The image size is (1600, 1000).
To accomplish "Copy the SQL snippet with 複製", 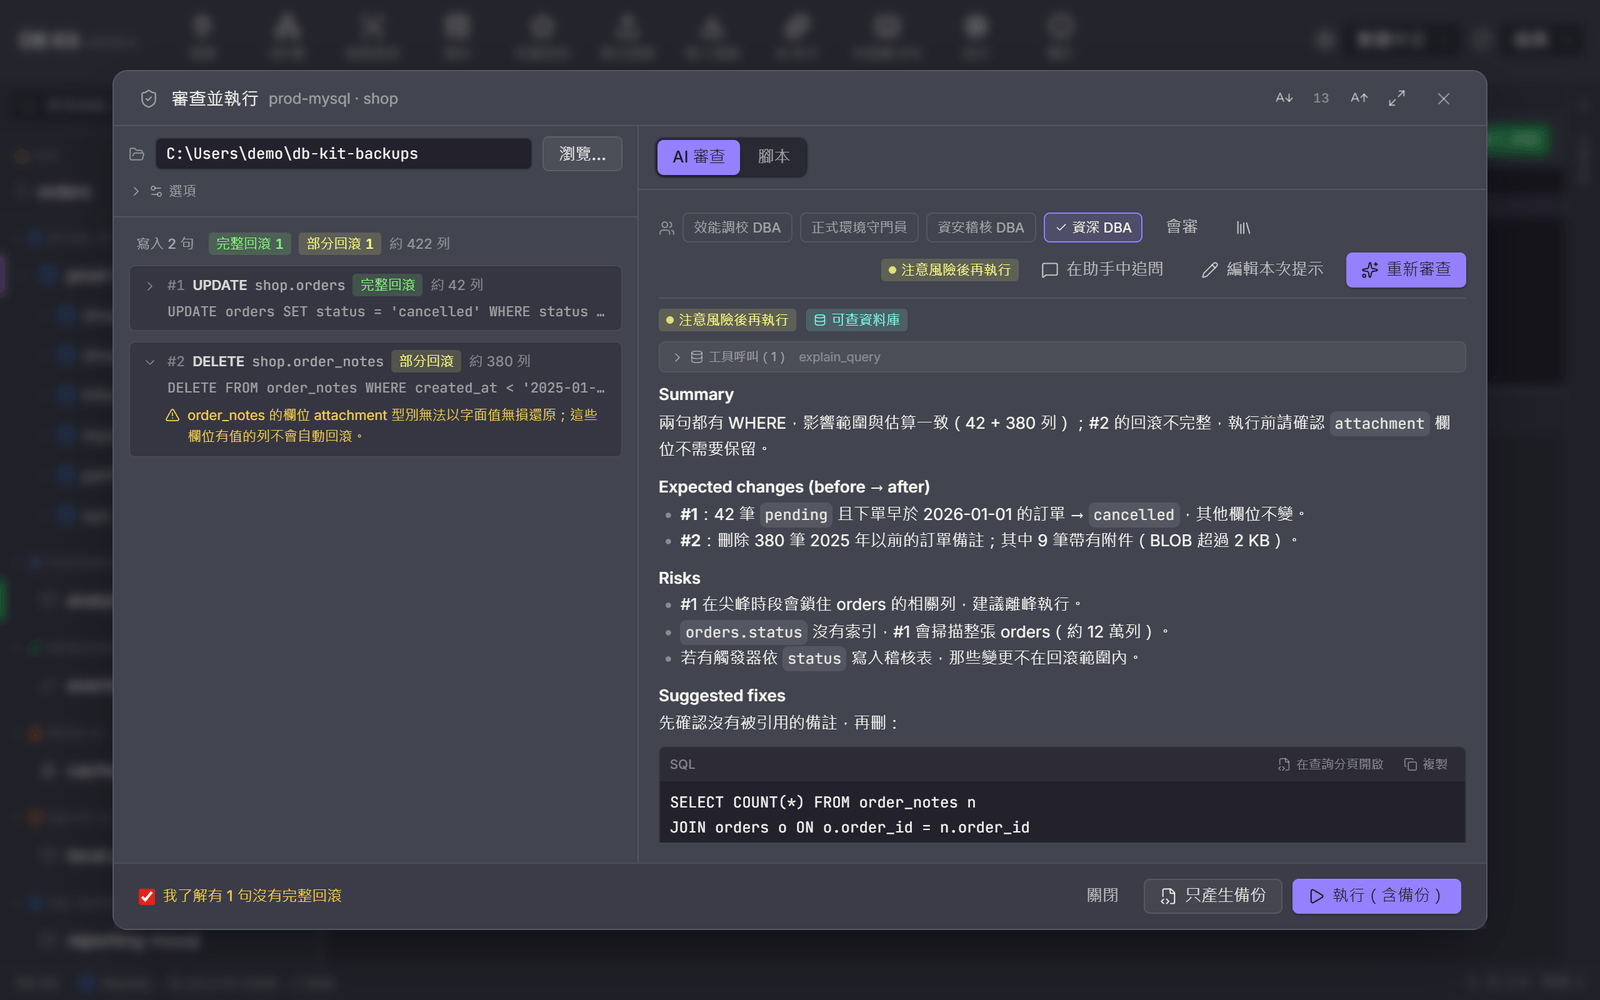I will (x=1426, y=764).
